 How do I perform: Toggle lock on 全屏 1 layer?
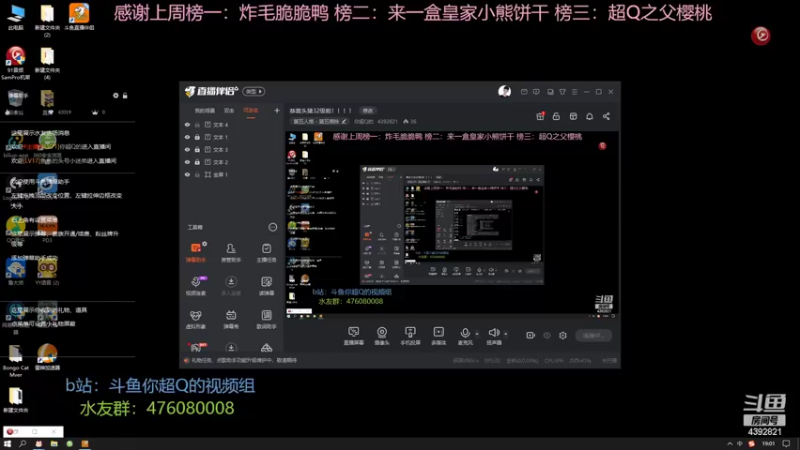click(x=197, y=174)
